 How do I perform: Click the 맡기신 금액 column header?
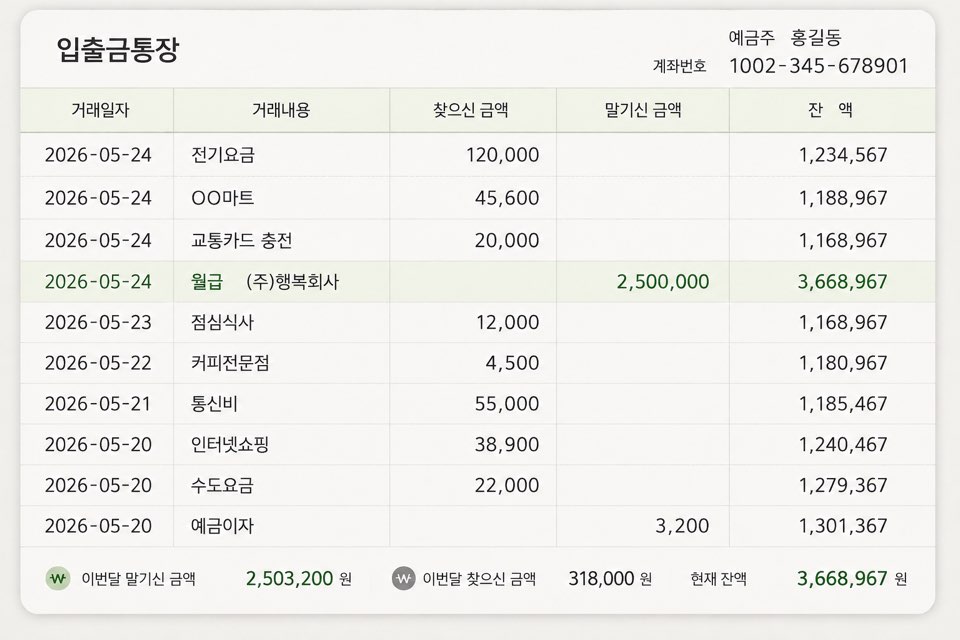(643, 110)
